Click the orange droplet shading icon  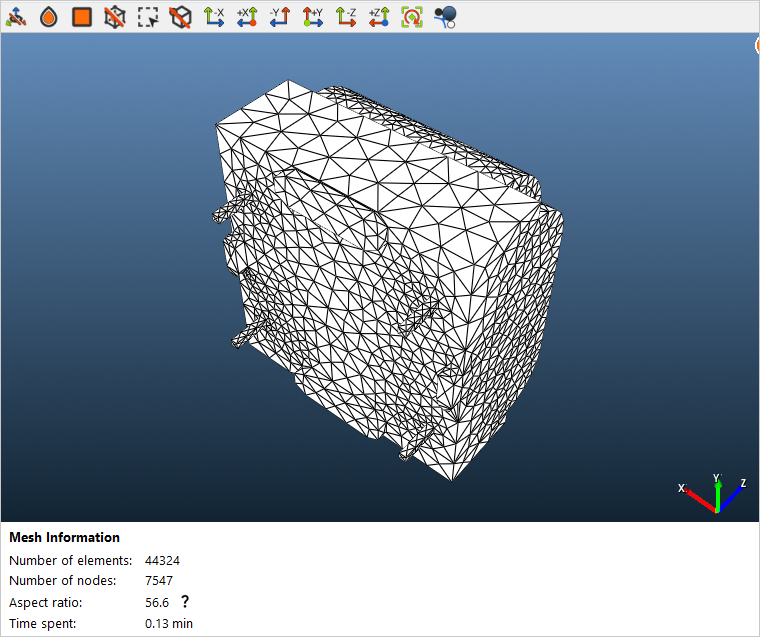tap(49, 17)
